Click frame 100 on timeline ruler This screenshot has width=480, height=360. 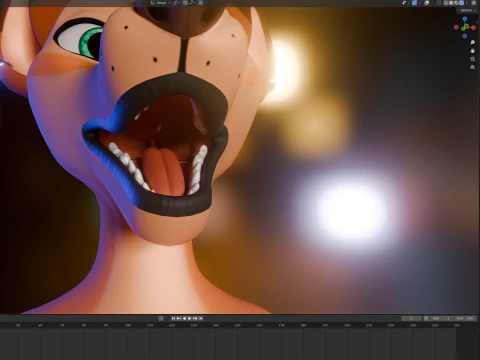[x=128, y=325]
